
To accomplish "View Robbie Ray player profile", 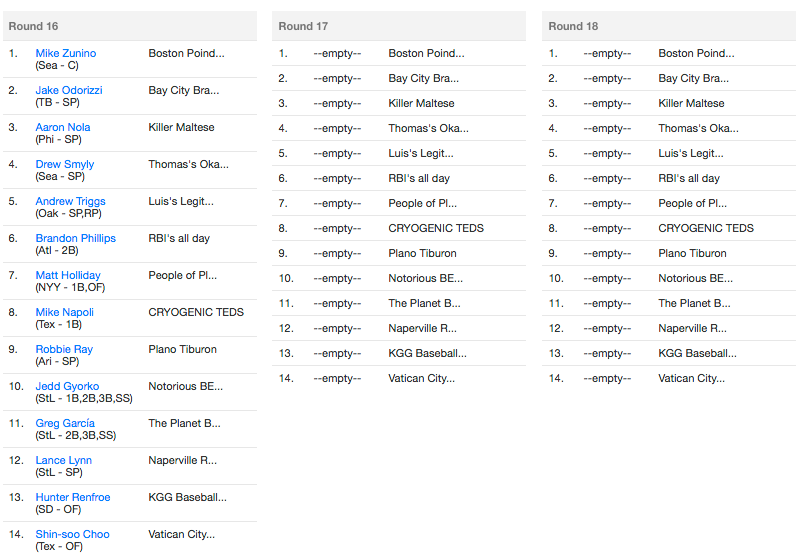I will click(64, 349).
